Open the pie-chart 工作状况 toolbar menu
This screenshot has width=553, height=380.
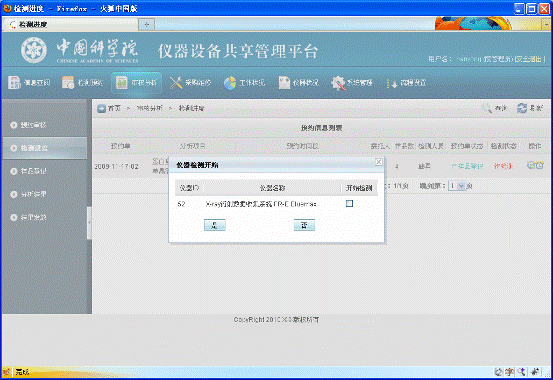click(244, 83)
